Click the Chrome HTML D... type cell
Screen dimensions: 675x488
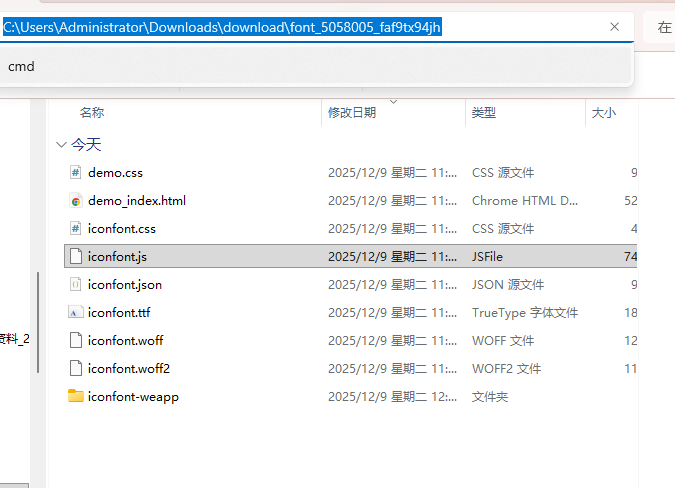click(x=525, y=201)
